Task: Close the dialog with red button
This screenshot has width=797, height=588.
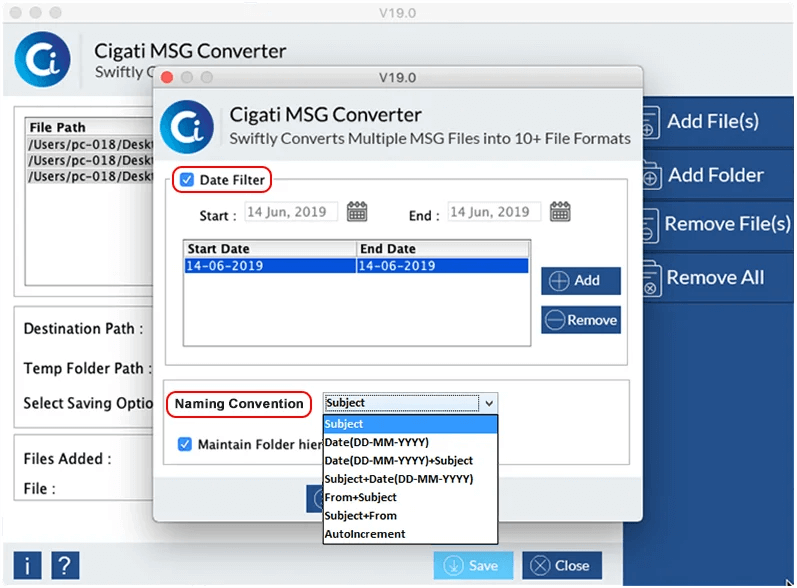Action: 167,77
